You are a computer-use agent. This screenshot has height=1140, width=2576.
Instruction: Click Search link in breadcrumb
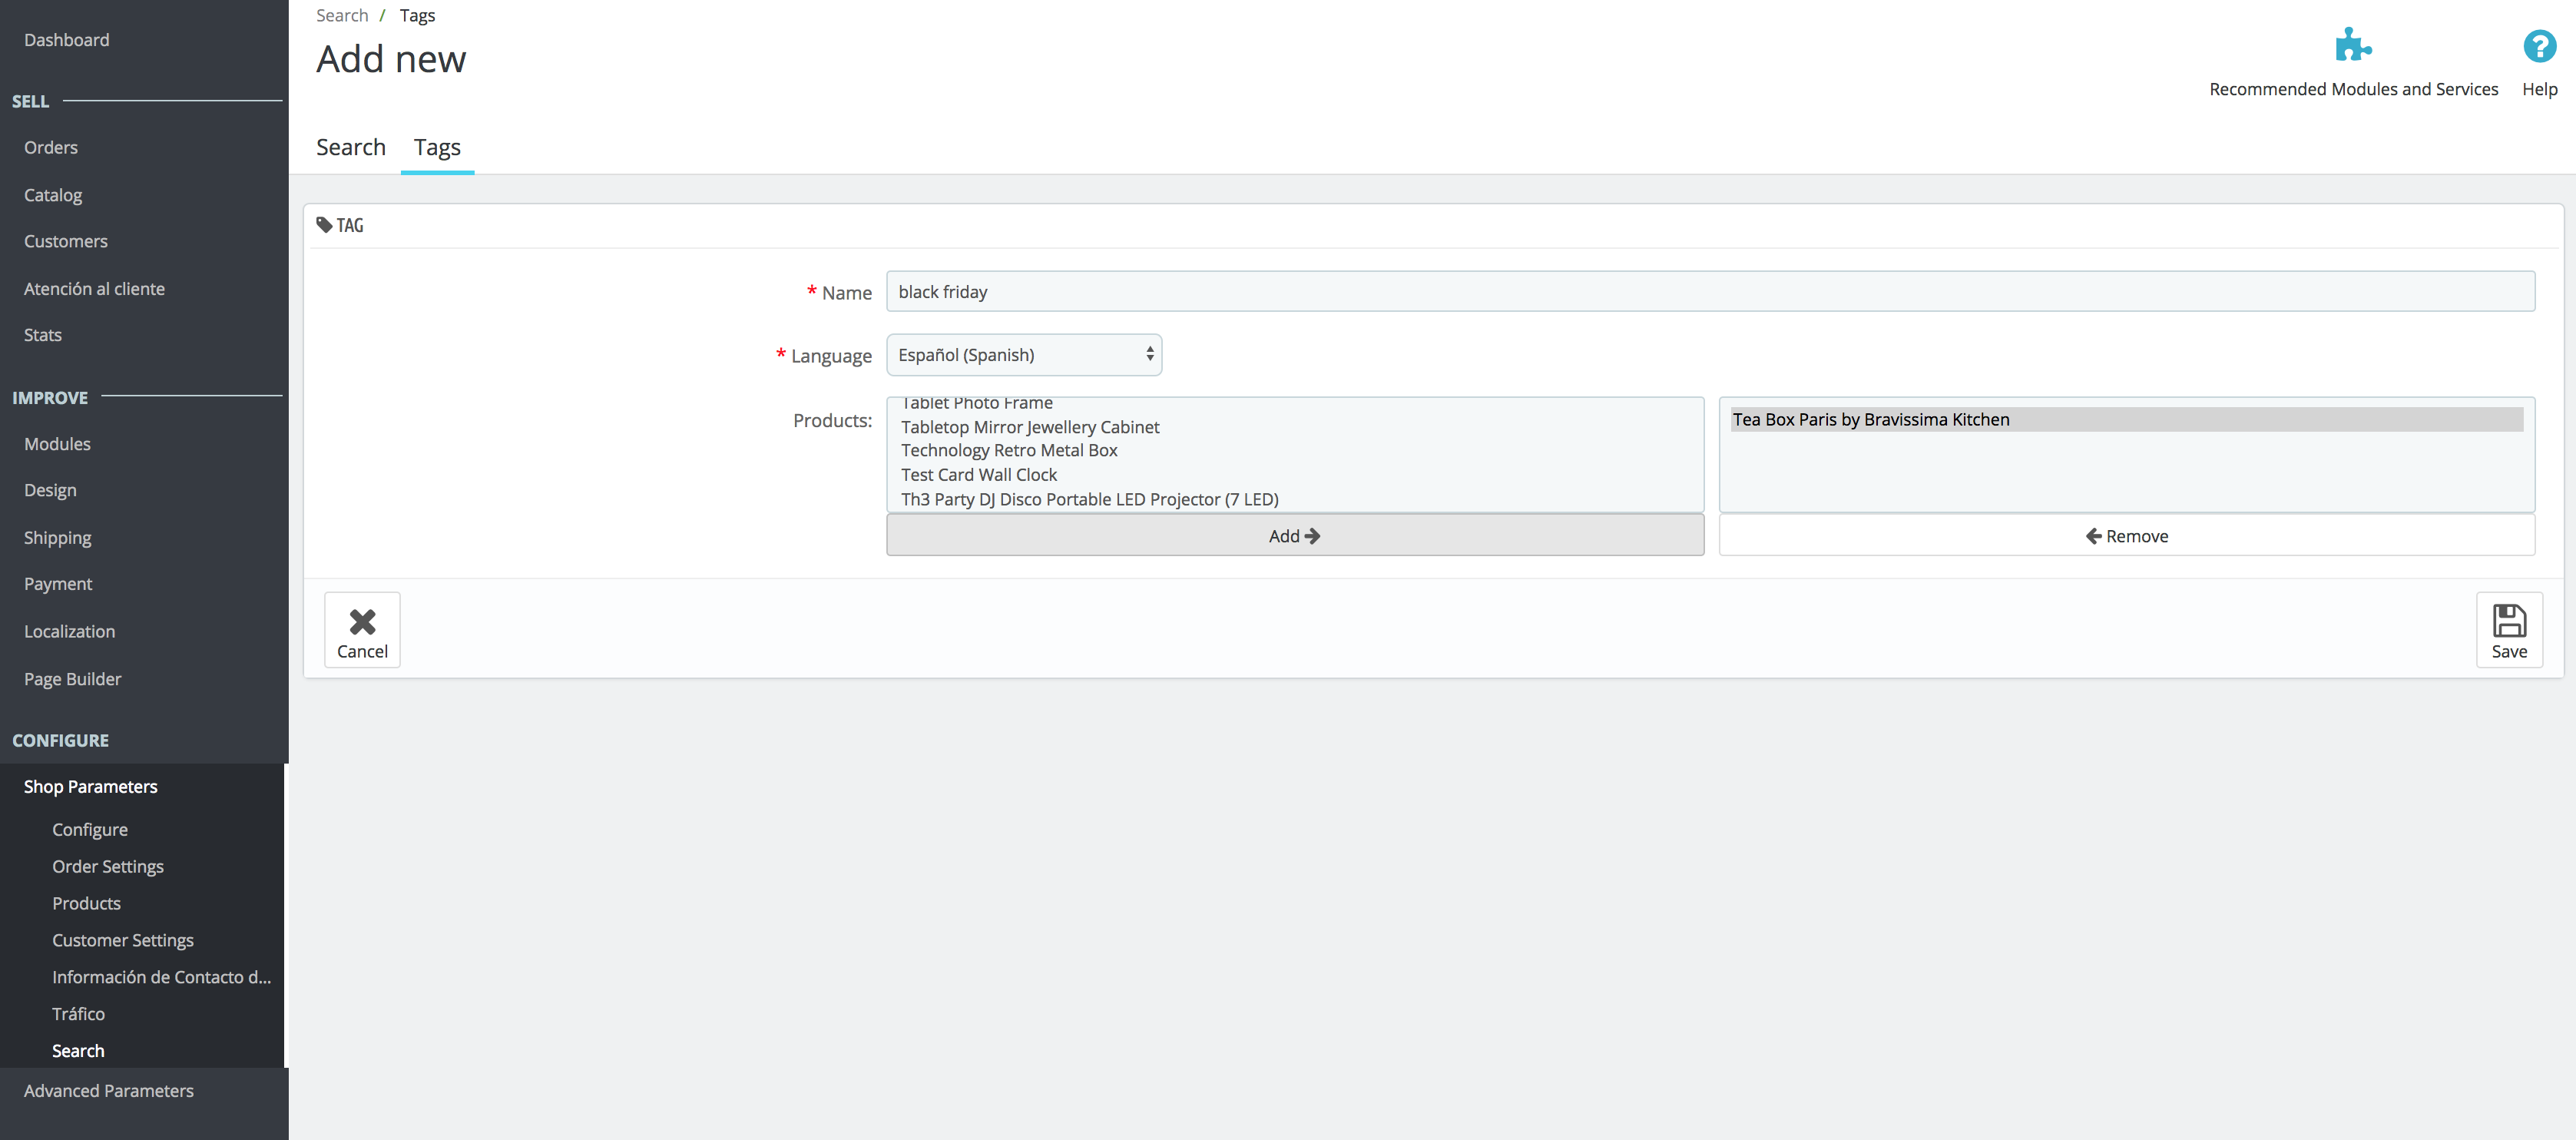point(342,15)
